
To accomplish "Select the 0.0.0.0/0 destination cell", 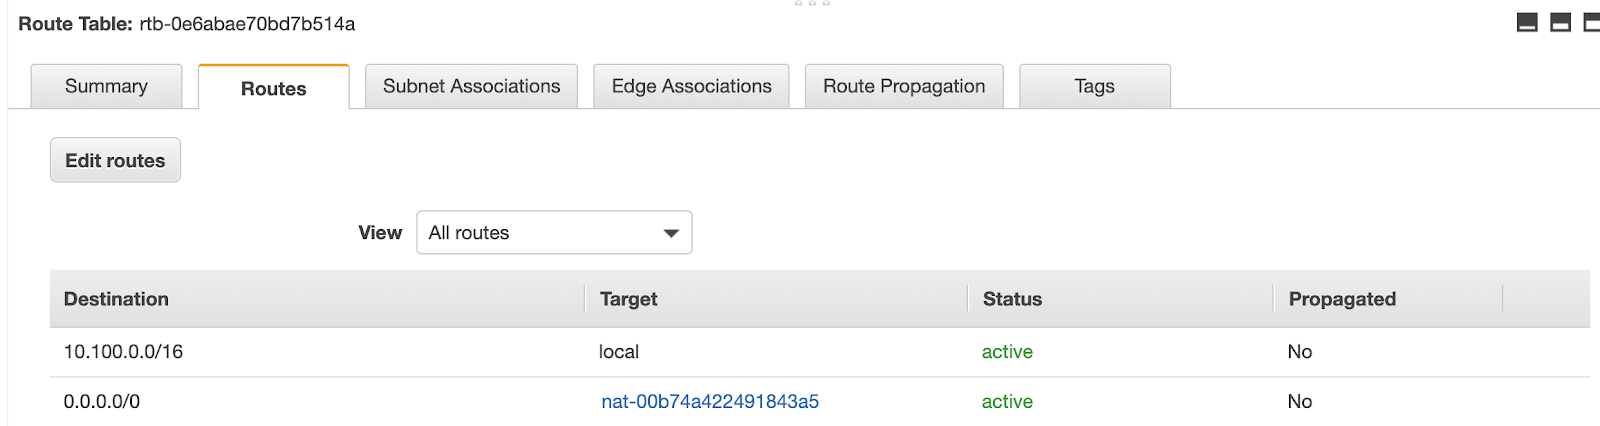I will click(x=102, y=402).
